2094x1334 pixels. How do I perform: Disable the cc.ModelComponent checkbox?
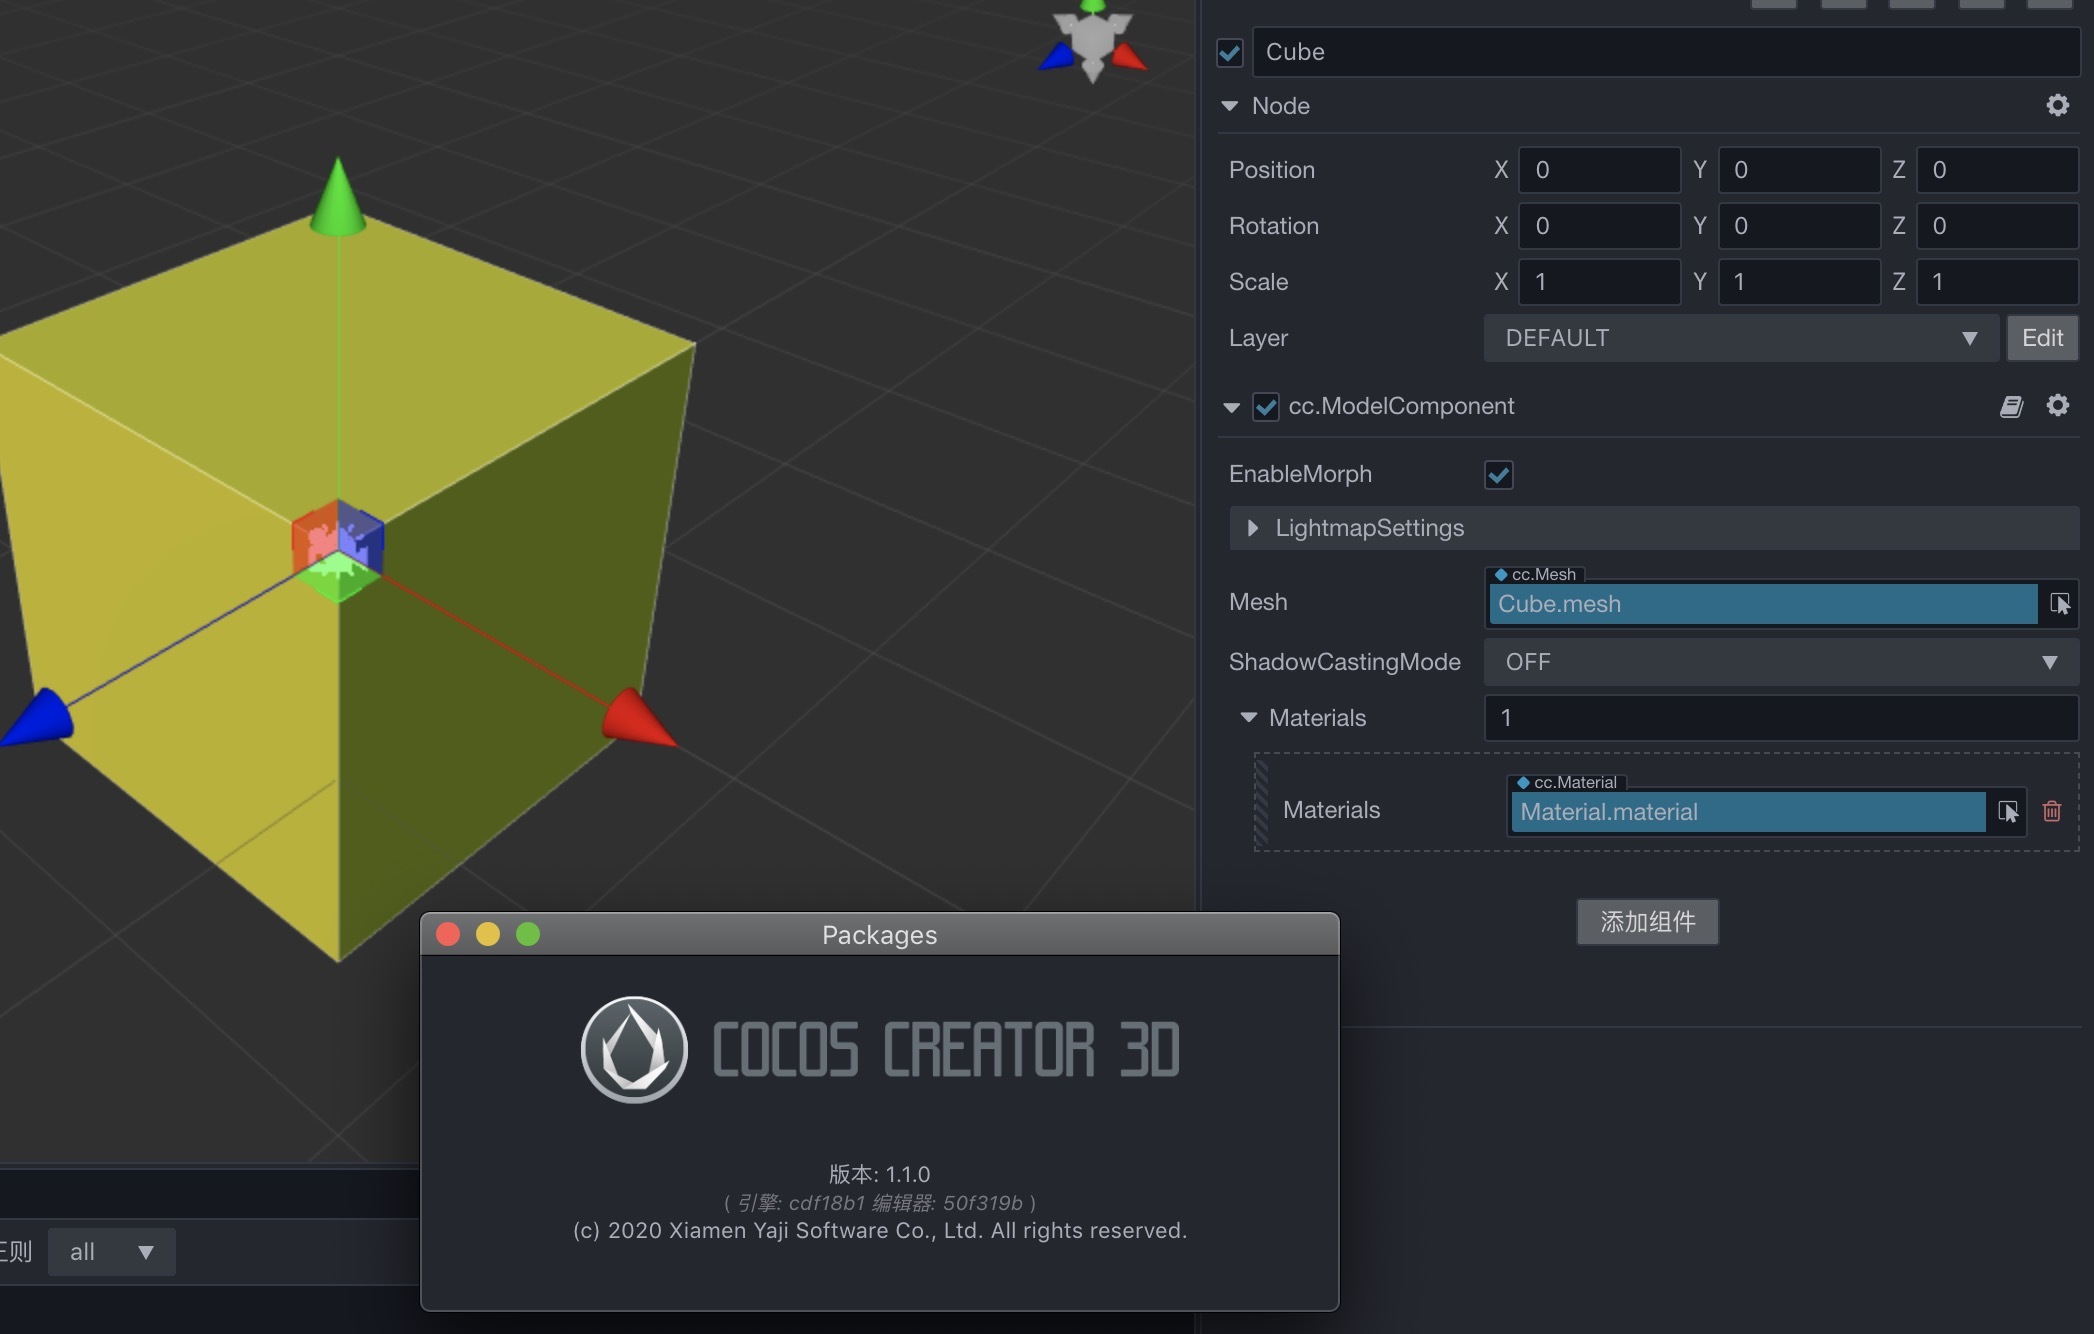(x=1266, y=406)
